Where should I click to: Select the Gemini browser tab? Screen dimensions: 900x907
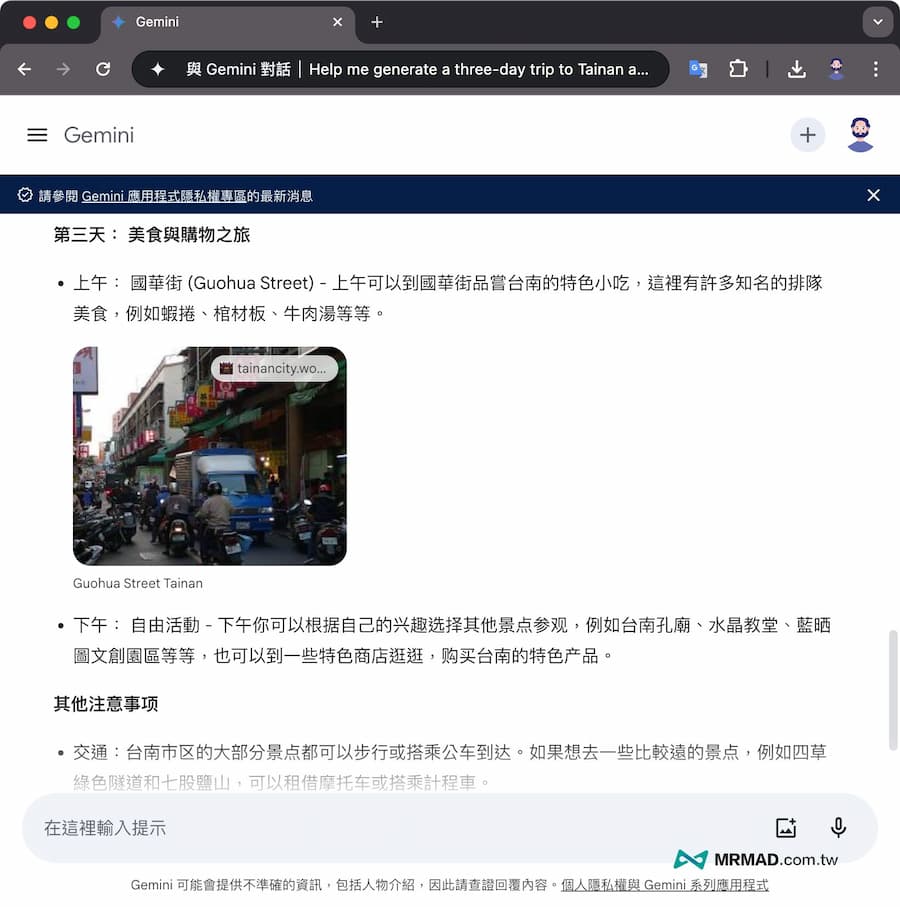(x=228, y=23)
